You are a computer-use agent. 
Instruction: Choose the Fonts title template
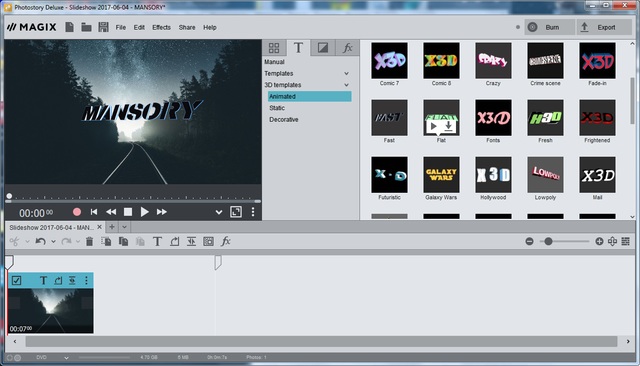coord(493,118)
